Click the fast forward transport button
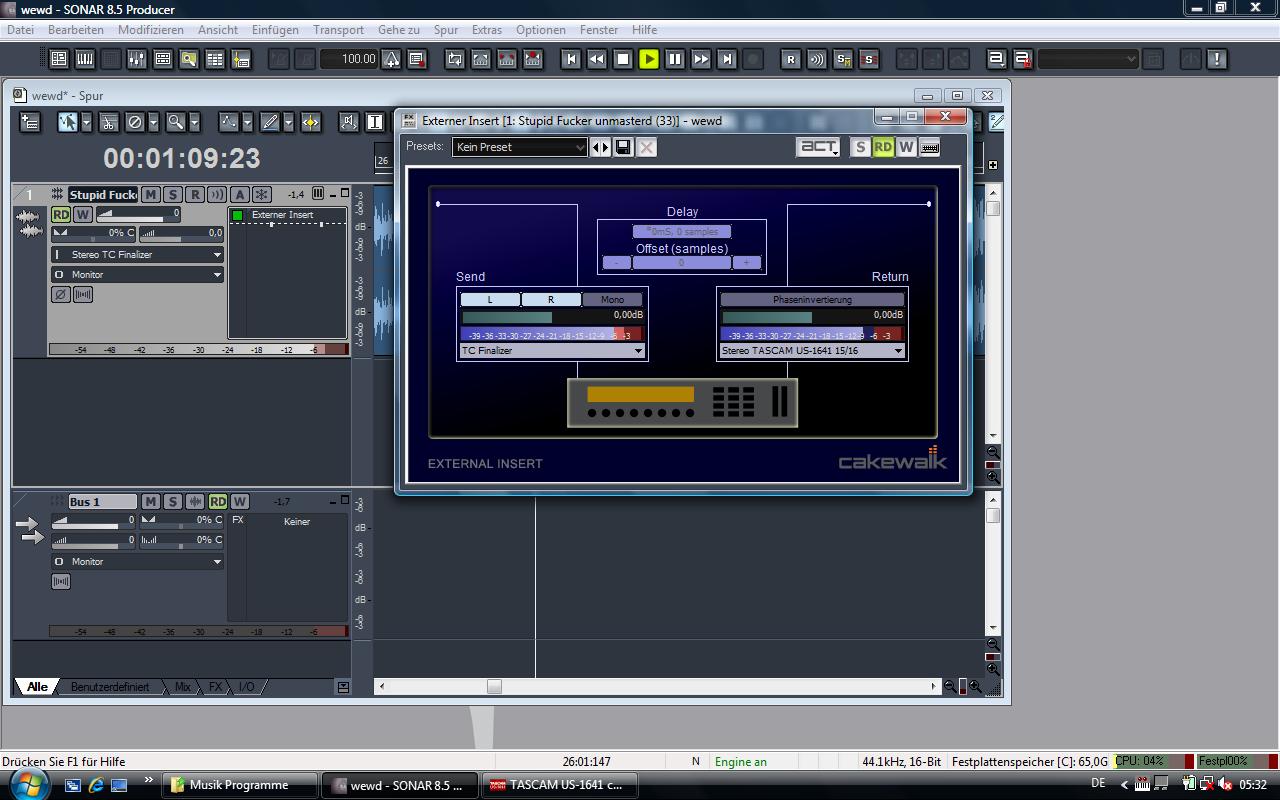Image resolution: width=1280 pixels, height=800 pixels. pos(701,59)
